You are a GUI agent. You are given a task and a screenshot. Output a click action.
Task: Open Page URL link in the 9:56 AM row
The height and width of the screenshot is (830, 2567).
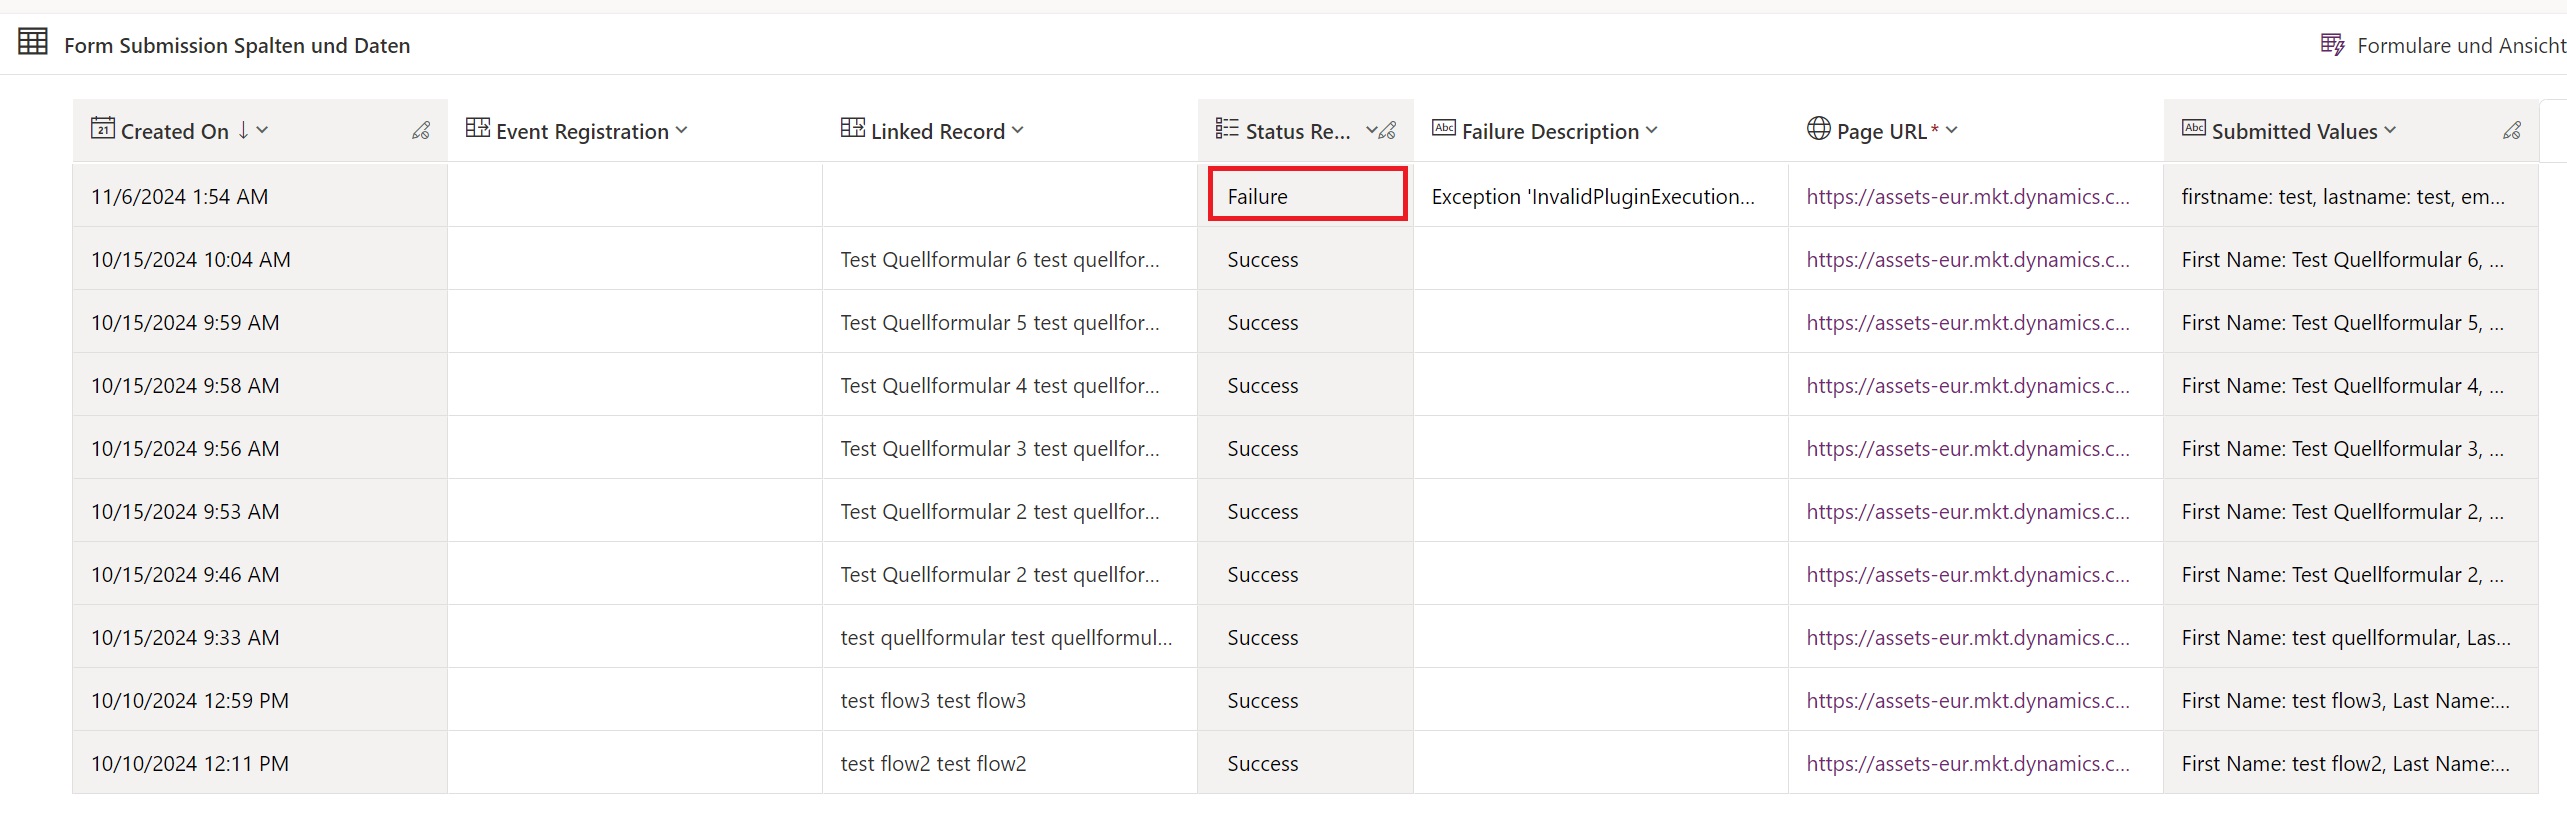point(1967,449)
